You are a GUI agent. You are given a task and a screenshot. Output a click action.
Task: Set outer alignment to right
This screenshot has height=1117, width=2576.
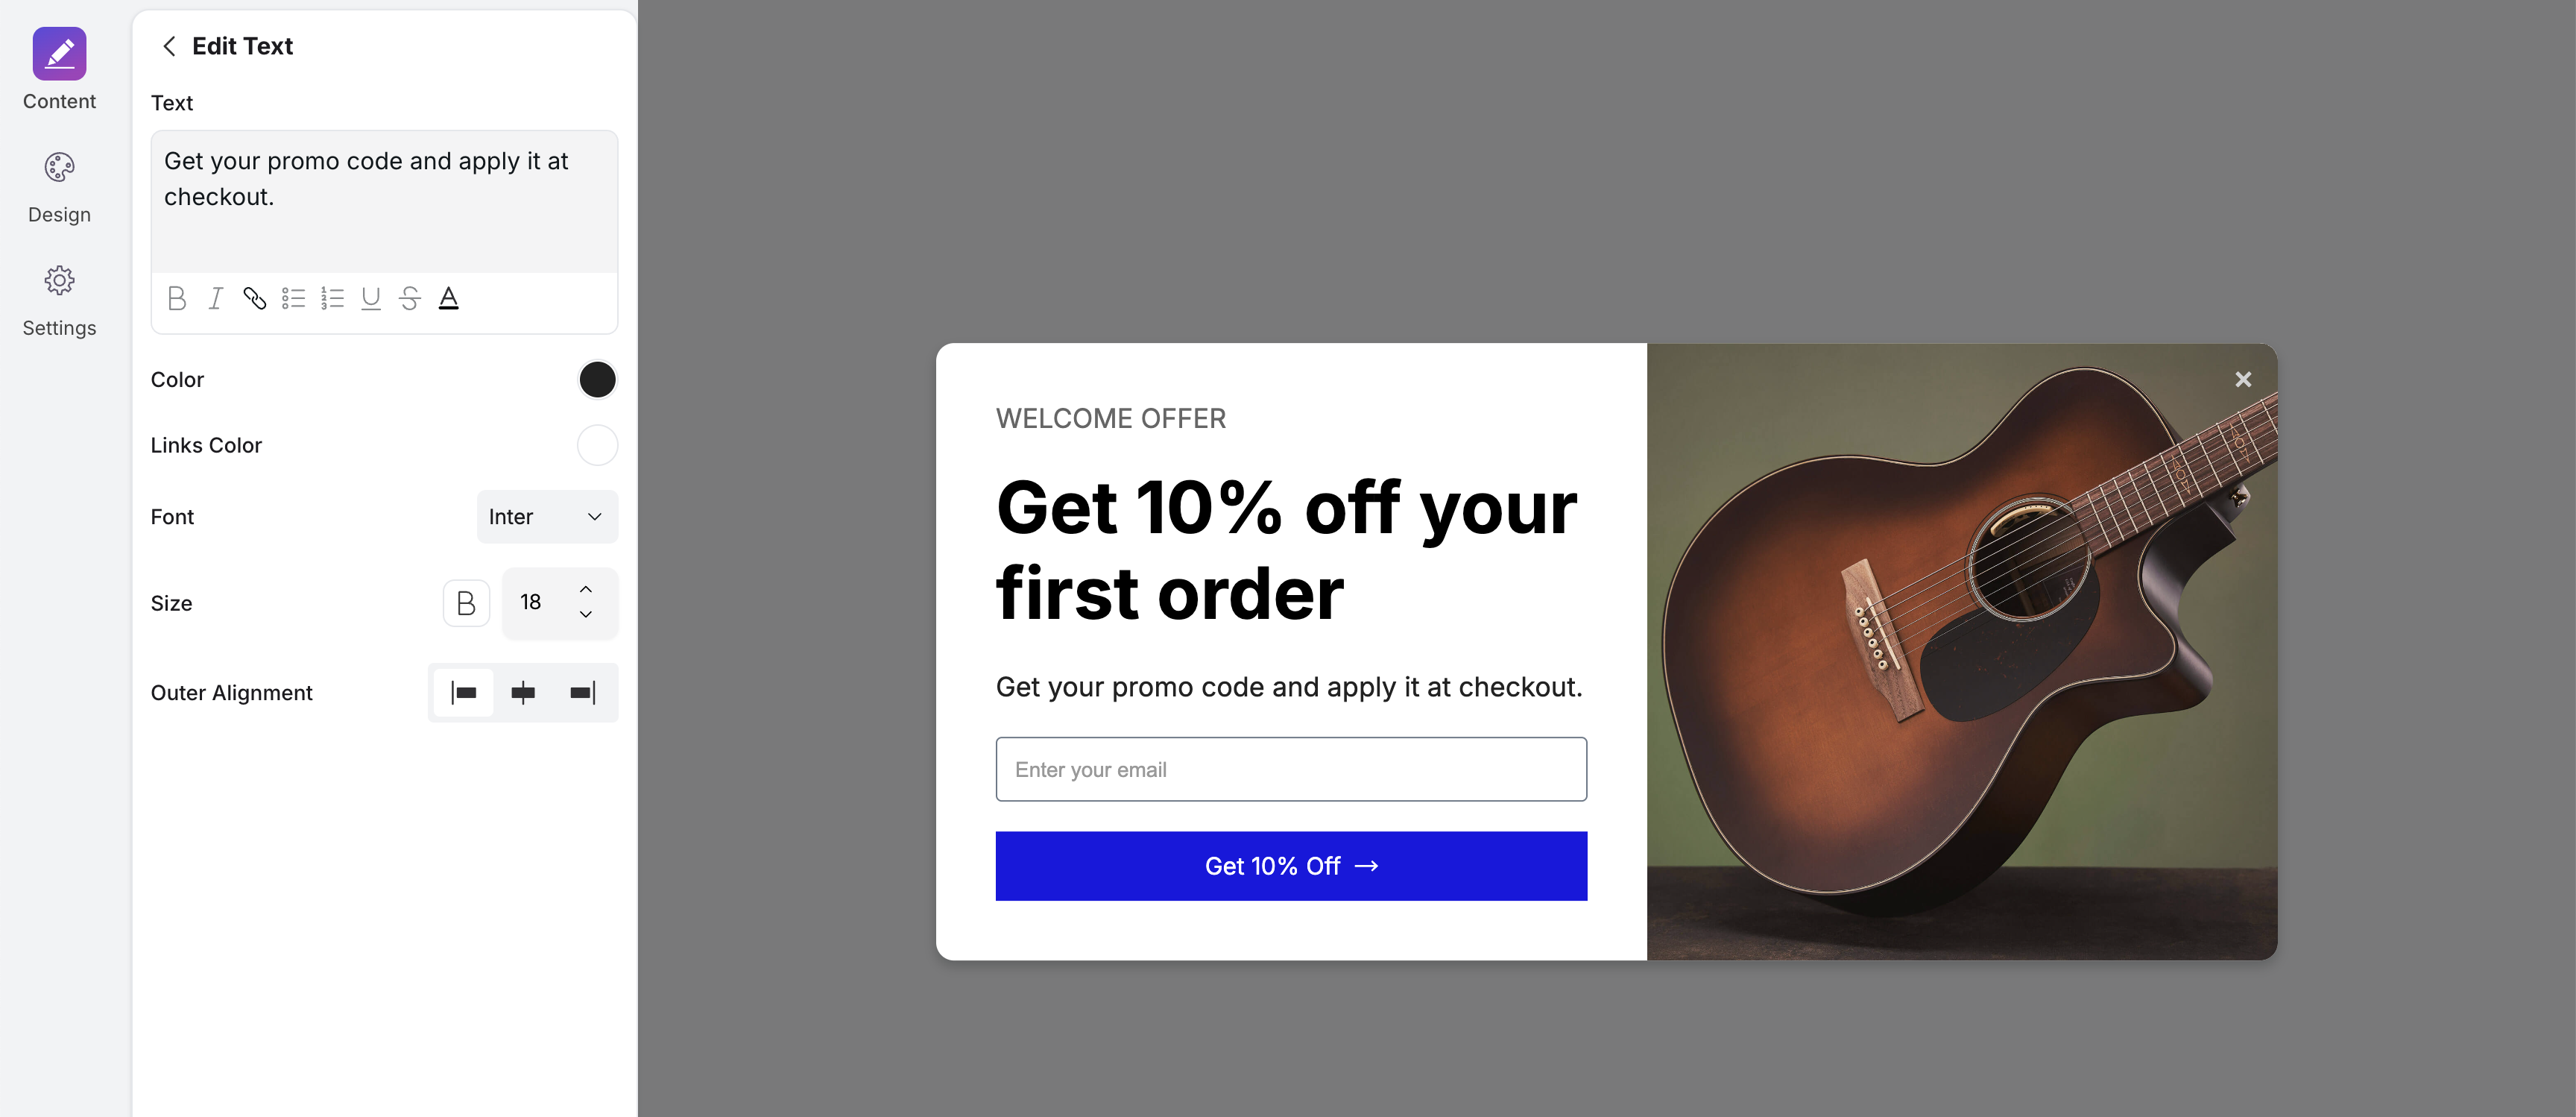pyautogui.click(x=582, y=692)
